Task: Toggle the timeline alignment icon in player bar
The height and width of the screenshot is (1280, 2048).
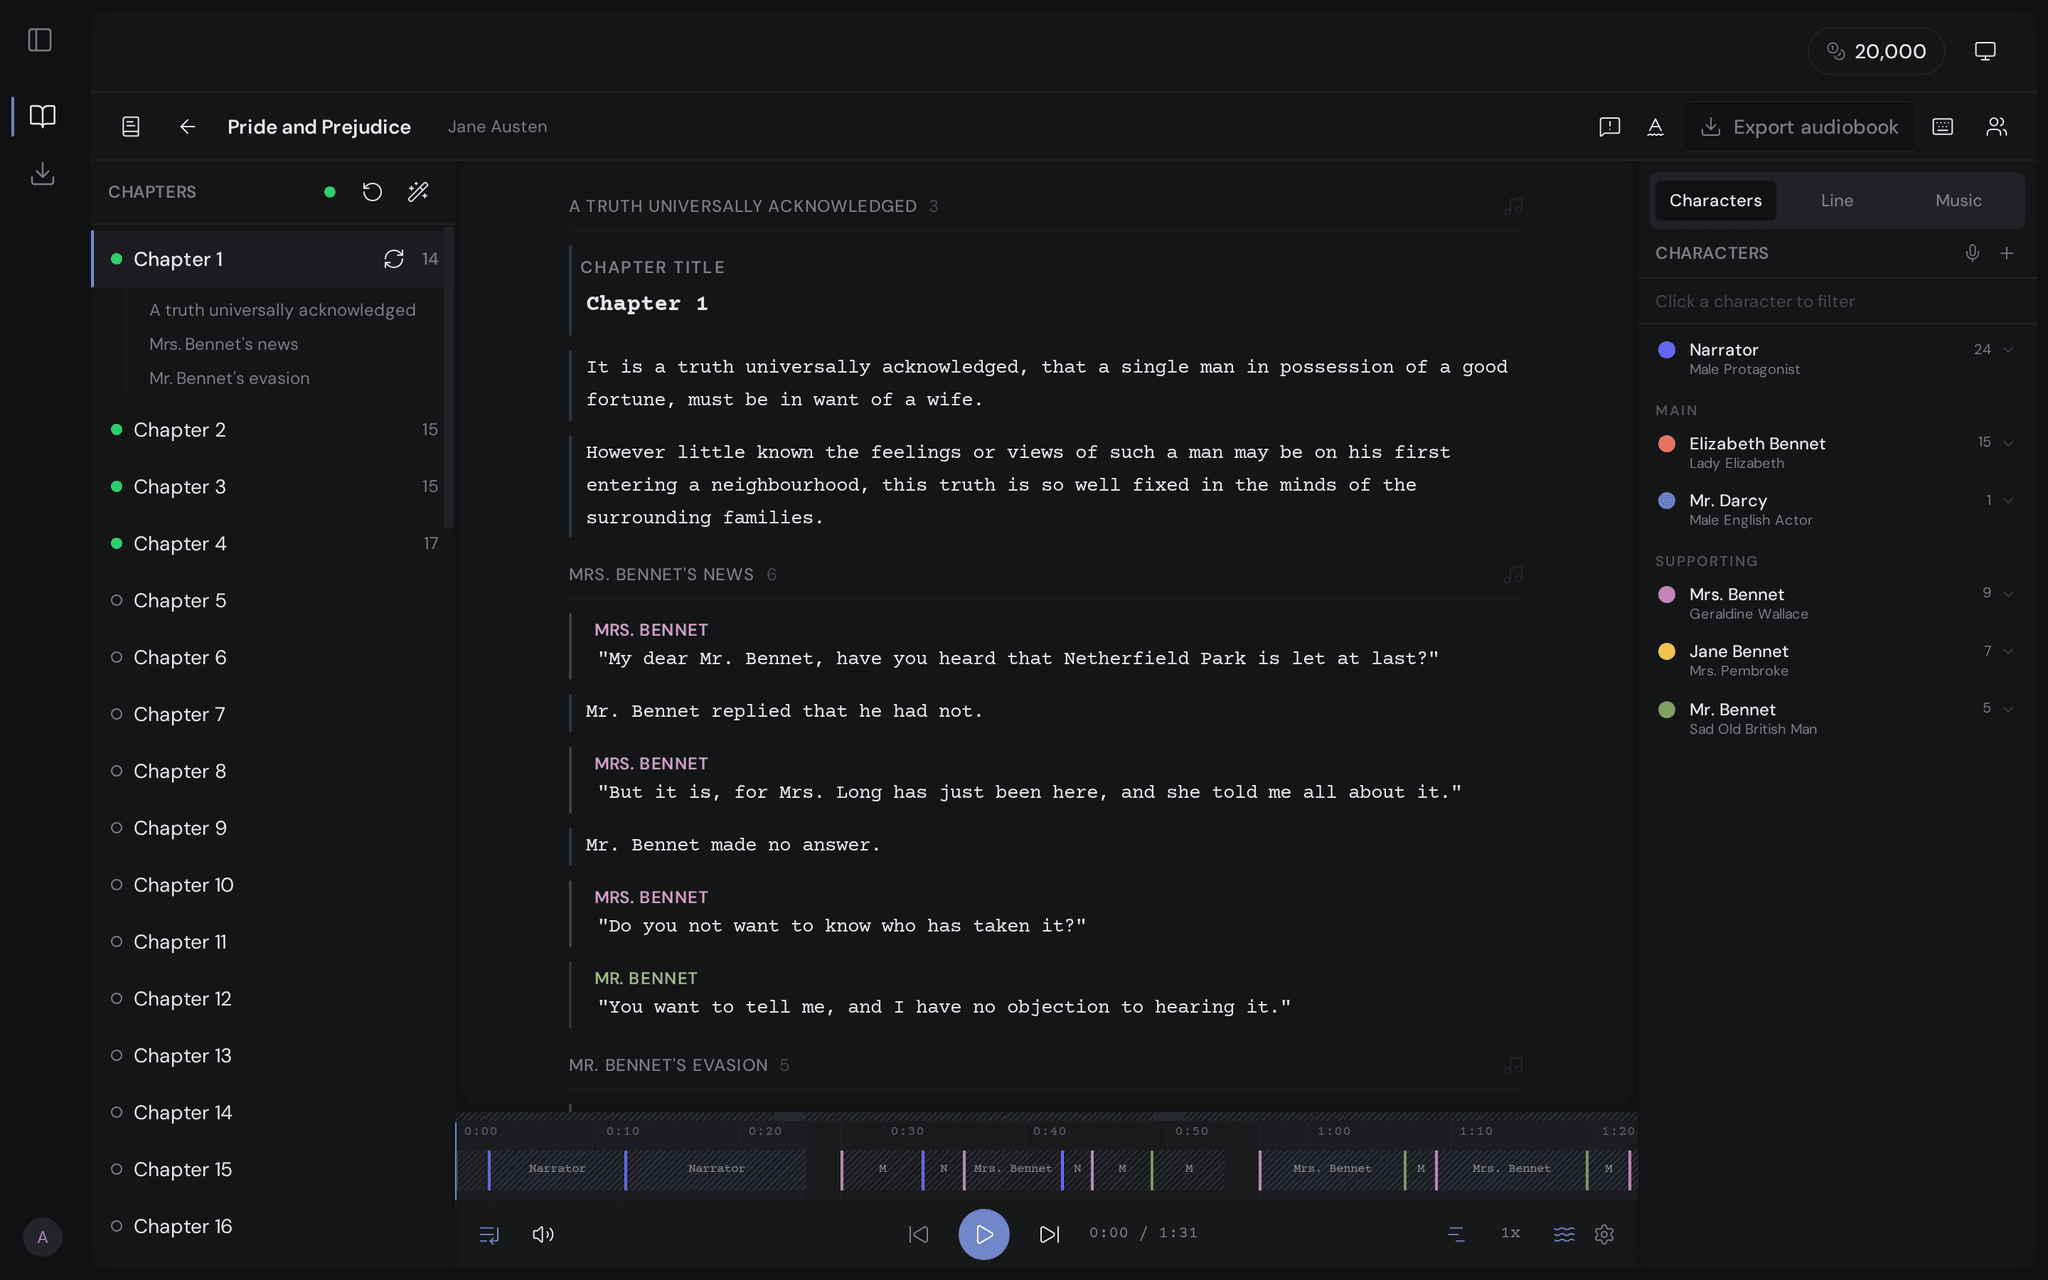Action: (1456, 1234)
